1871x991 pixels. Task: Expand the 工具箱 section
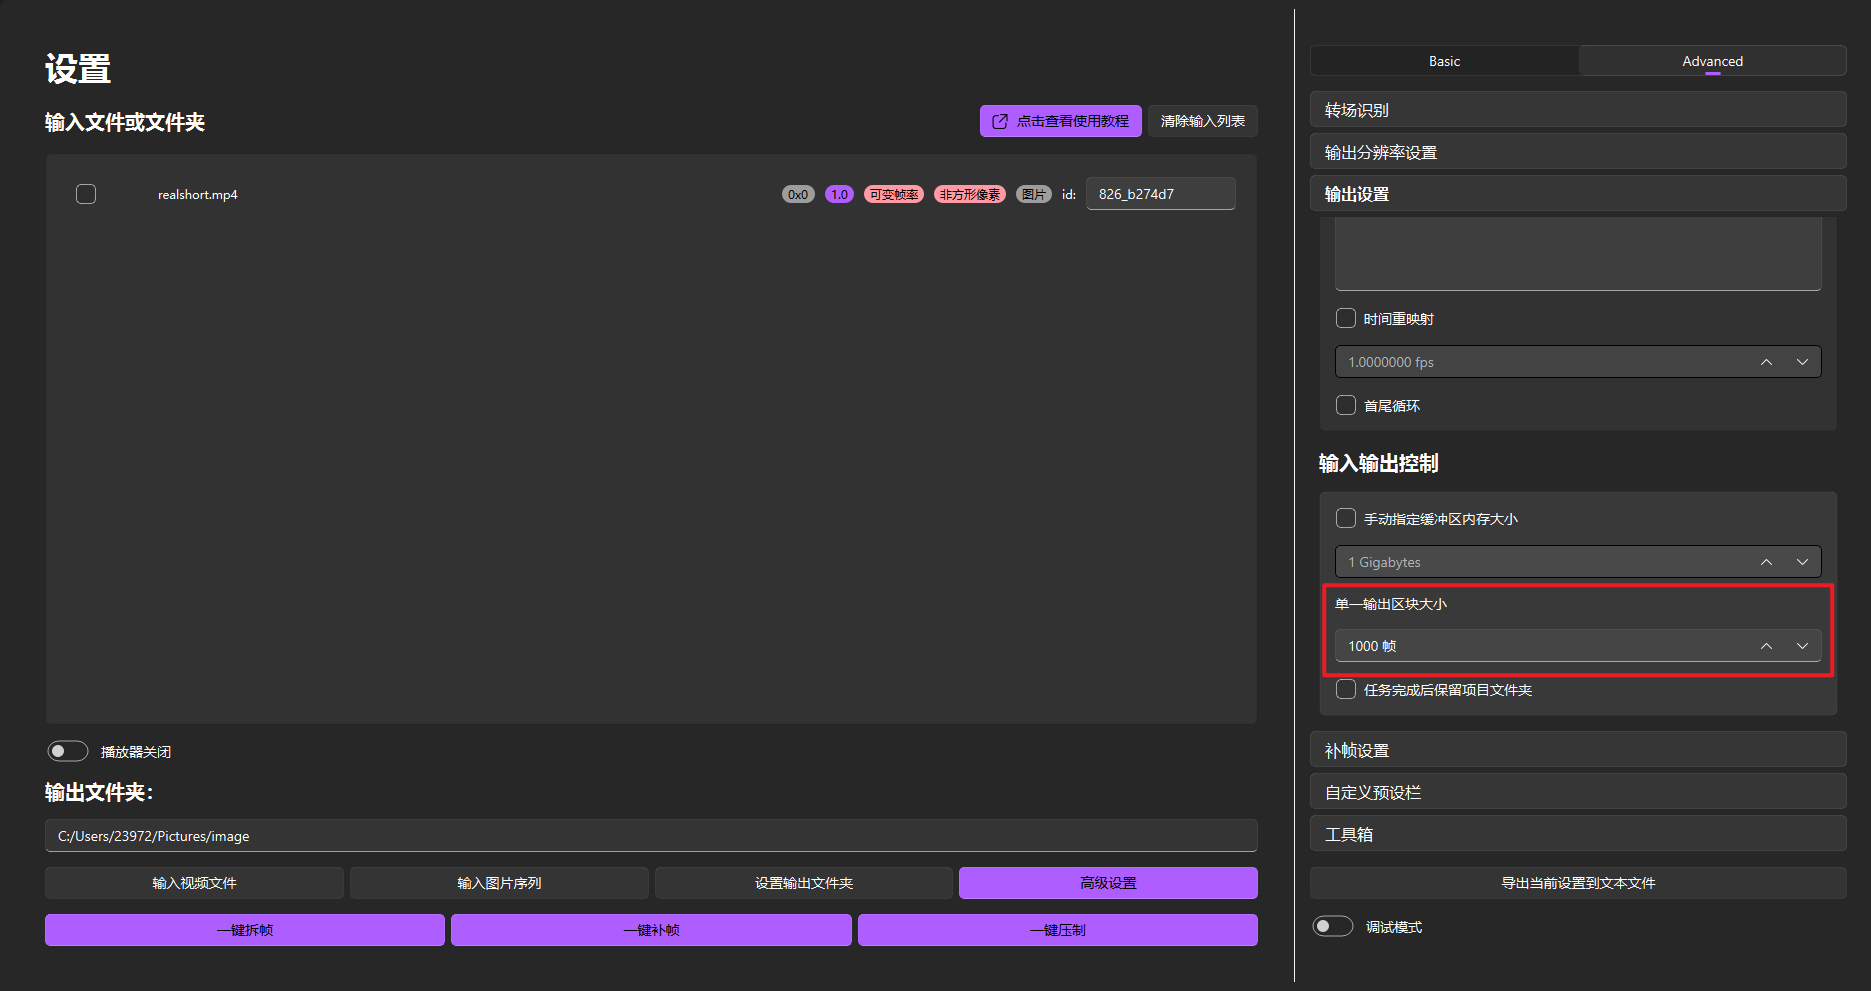(1578, 834)
